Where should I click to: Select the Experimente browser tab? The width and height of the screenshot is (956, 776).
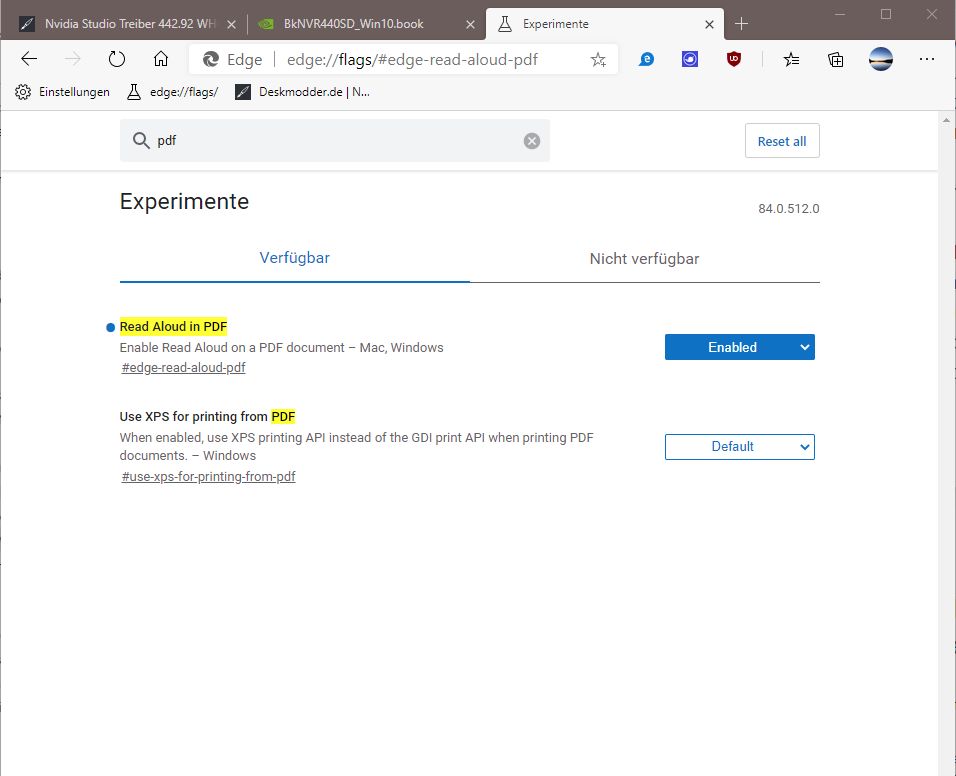pyautogui.click(x=605, y=24)
